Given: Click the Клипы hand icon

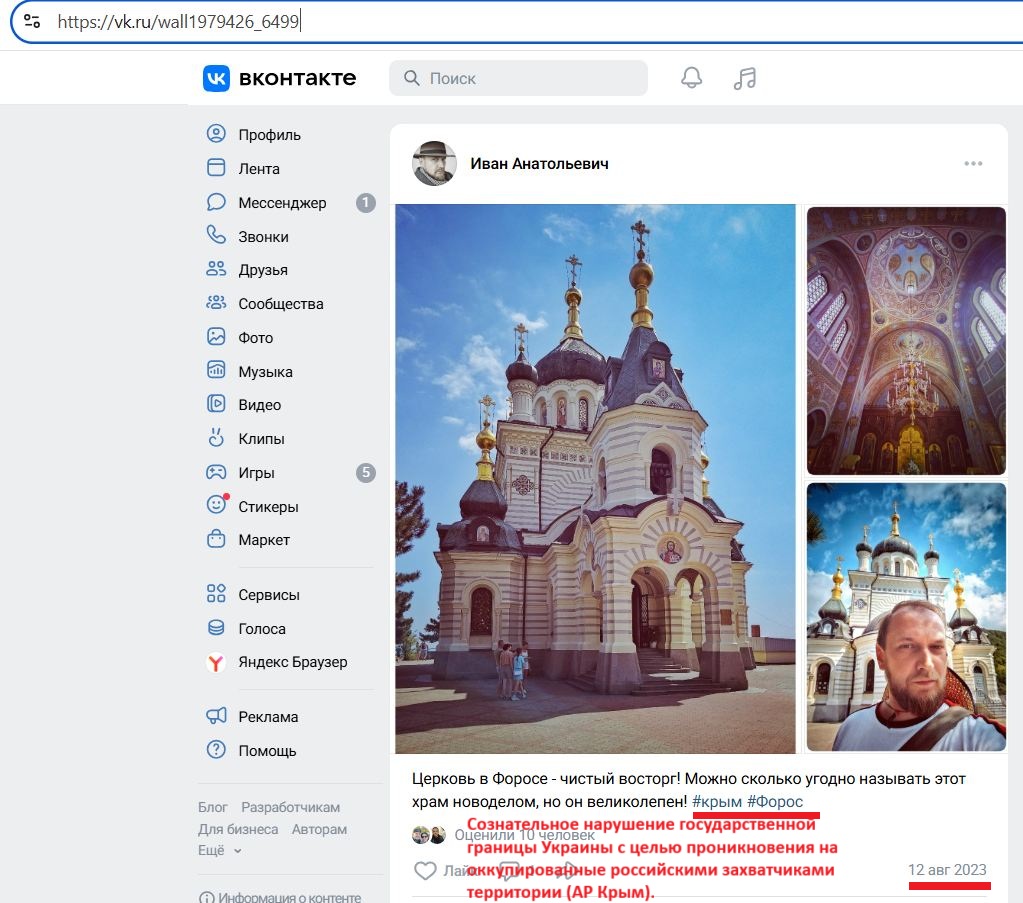Looking at the screenshot, I should [216, 438].
